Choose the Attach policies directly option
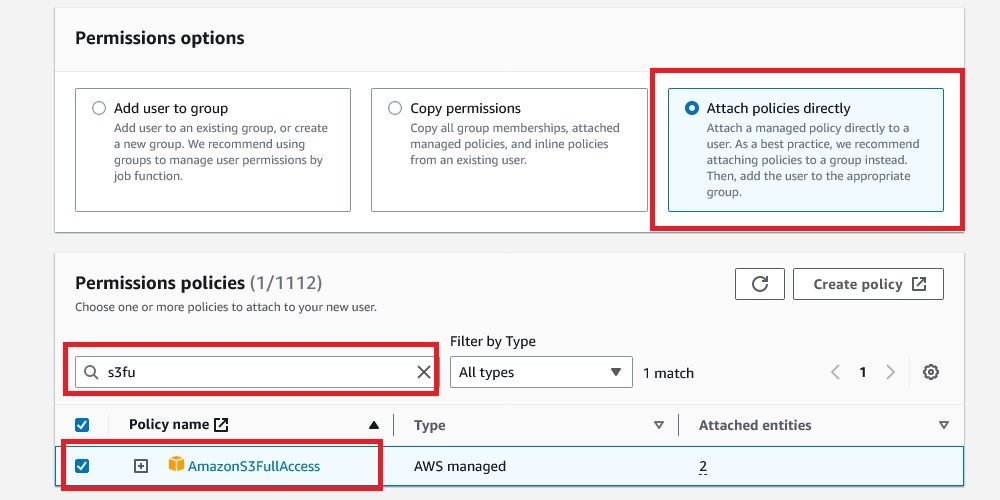The height and width of the screenshot is (500, 1000). point(692,108)
